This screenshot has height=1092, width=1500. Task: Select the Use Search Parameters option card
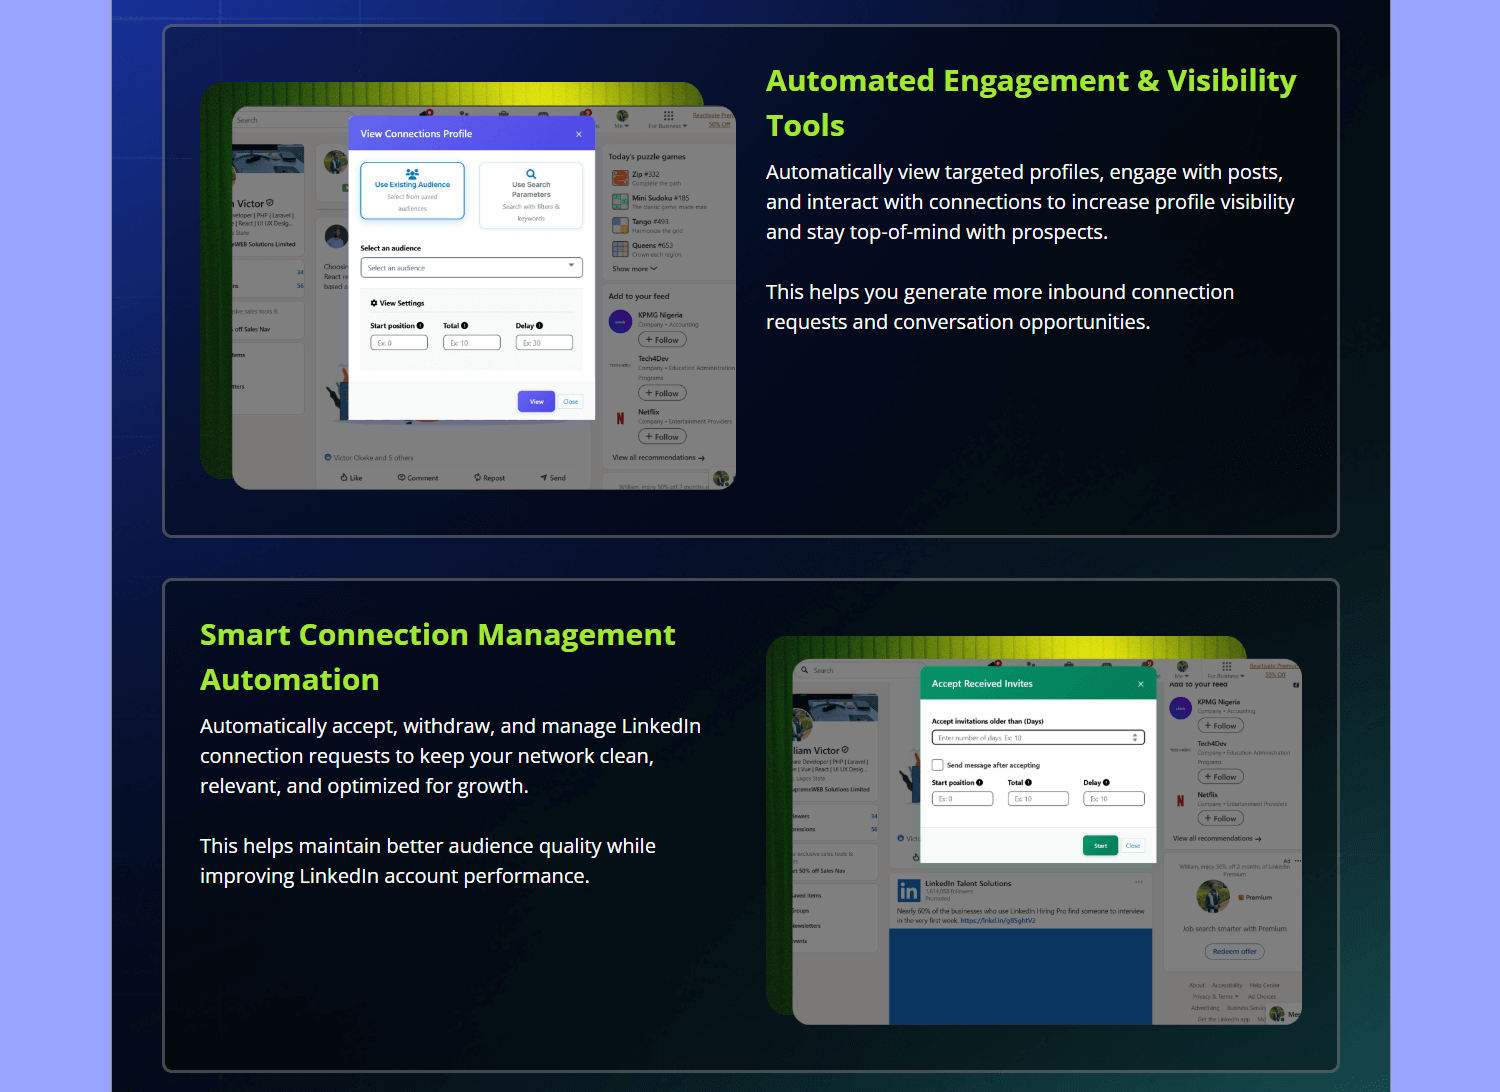click(531, 196)
